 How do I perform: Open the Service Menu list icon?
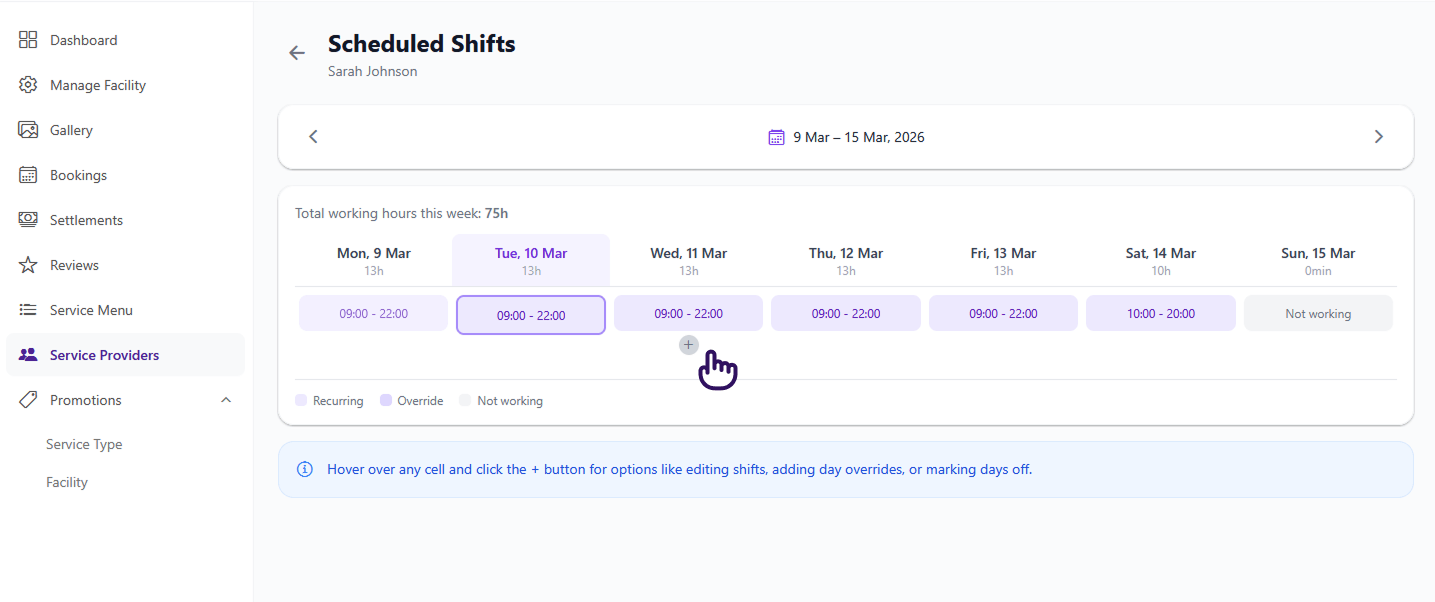click(x=28, y=310)
